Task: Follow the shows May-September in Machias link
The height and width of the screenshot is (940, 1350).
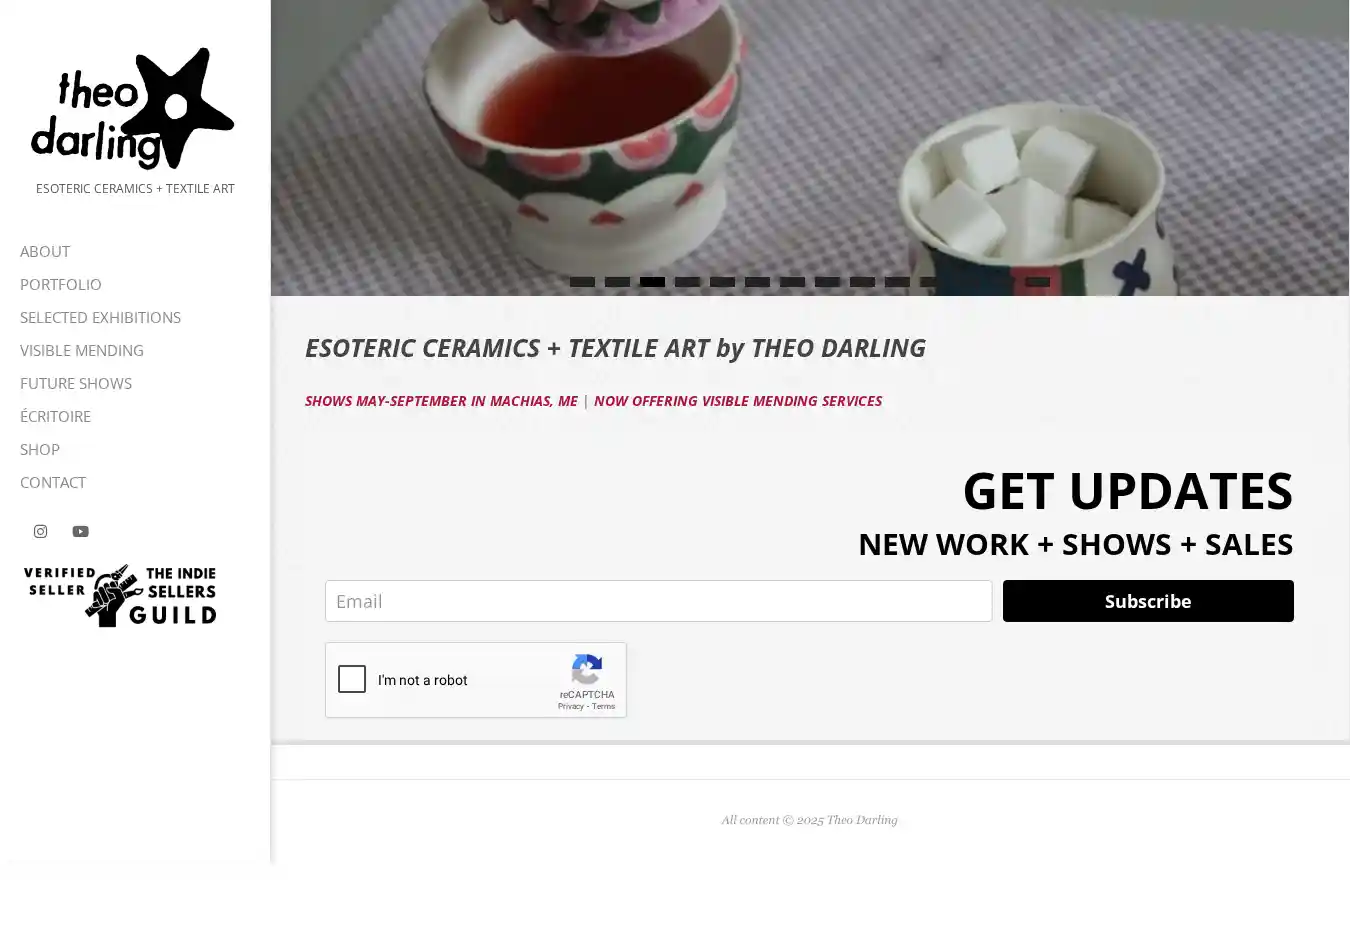Action: coord(441,401)
